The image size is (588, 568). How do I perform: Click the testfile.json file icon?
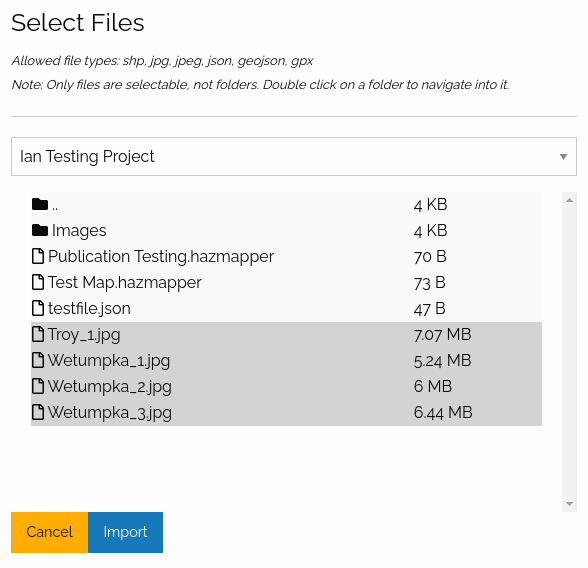pyautogui.click(x=38, y=308)
